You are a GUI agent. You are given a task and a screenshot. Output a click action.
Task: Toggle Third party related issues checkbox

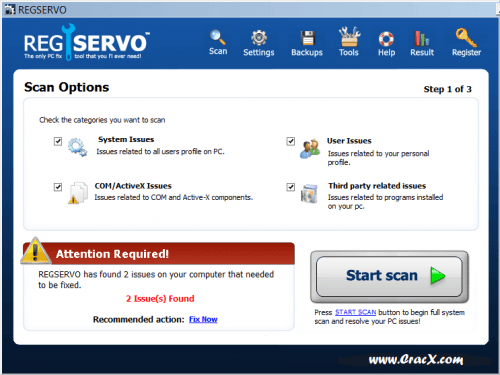tap(291, 187)
